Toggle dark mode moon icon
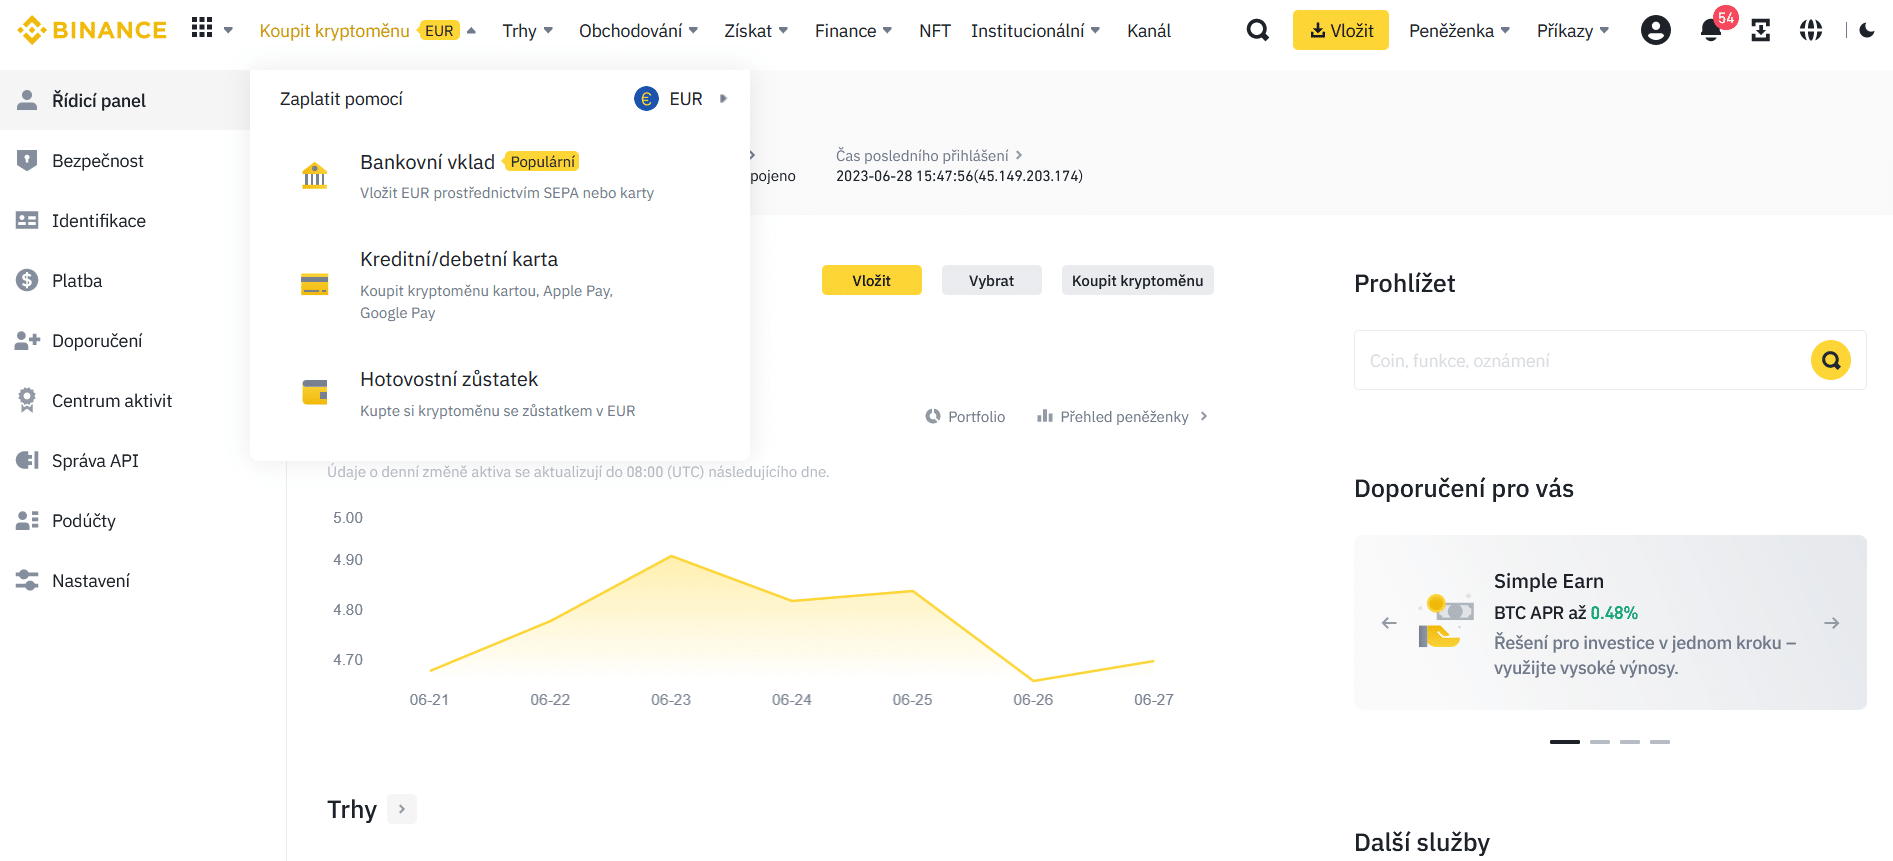Viewport: 1893px width, 861px height. click(1867, 31)
